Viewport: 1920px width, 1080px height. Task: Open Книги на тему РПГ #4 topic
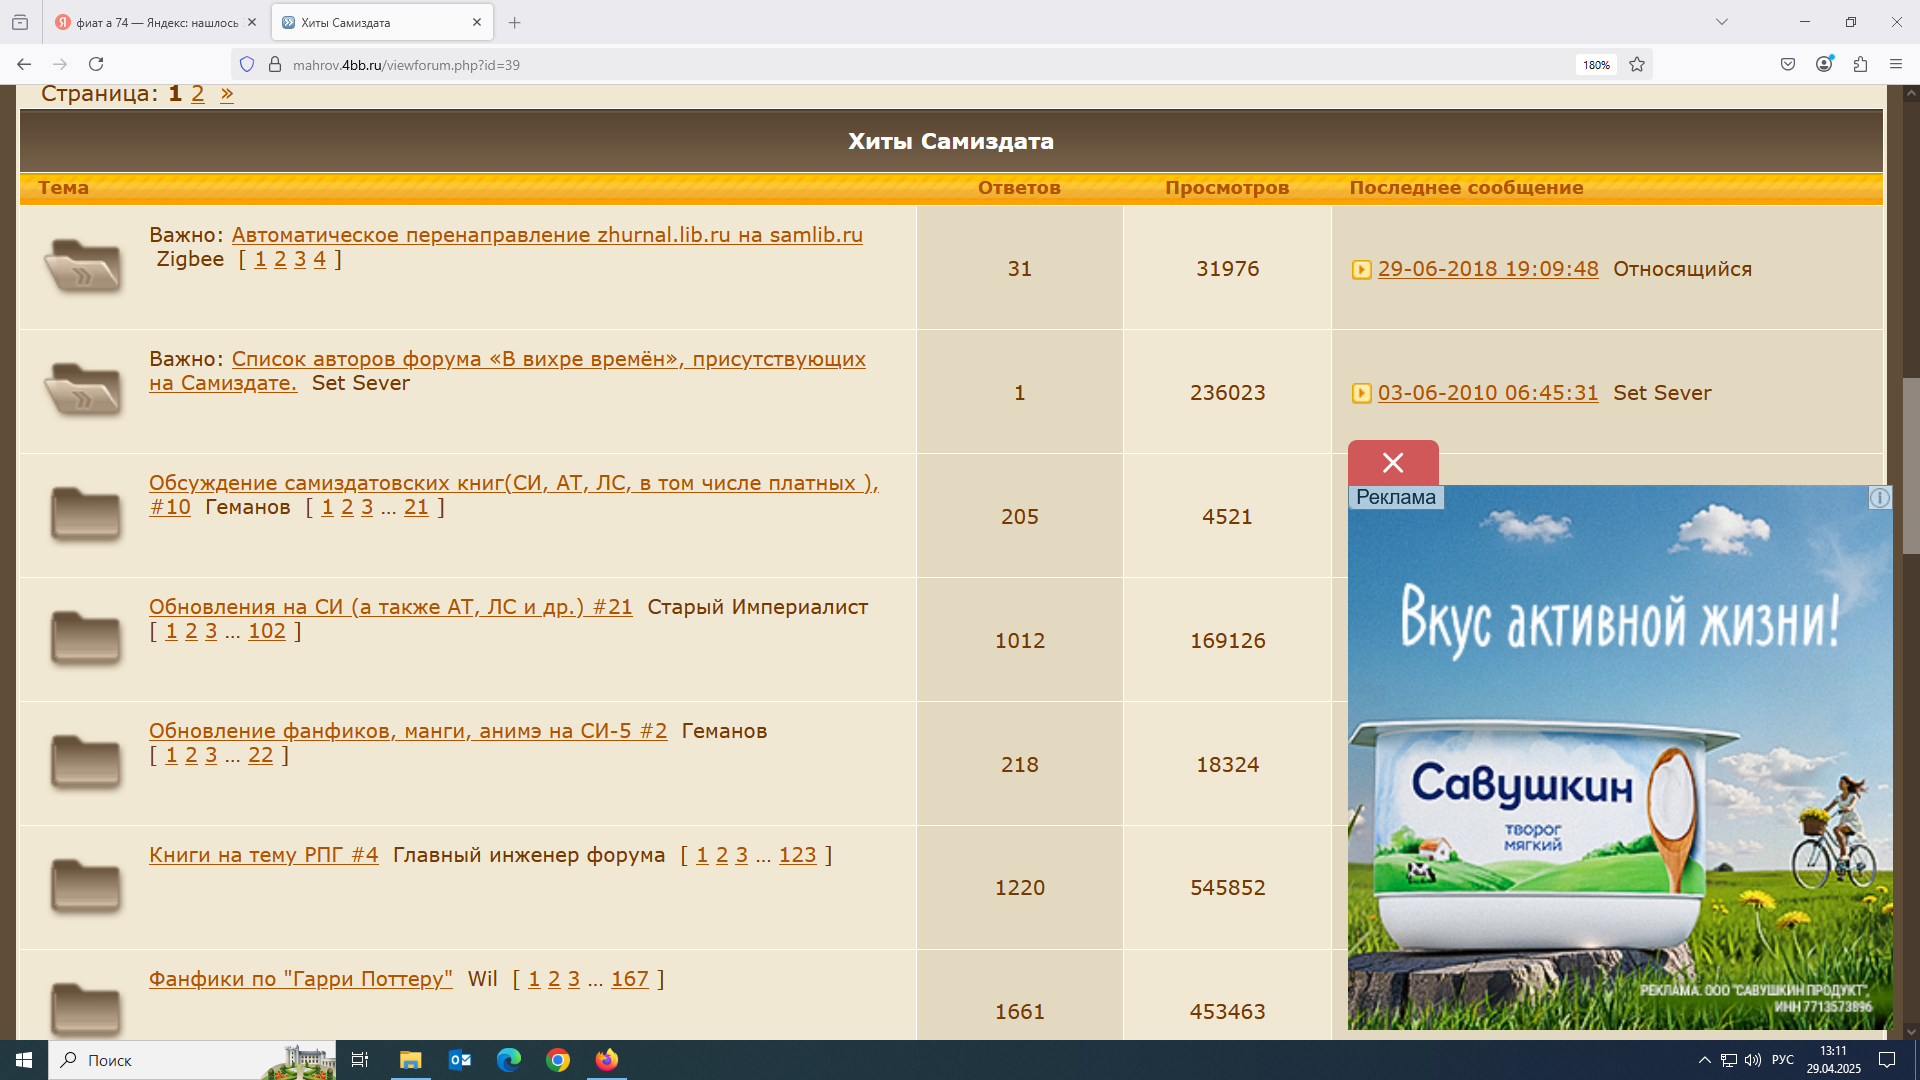264,855
